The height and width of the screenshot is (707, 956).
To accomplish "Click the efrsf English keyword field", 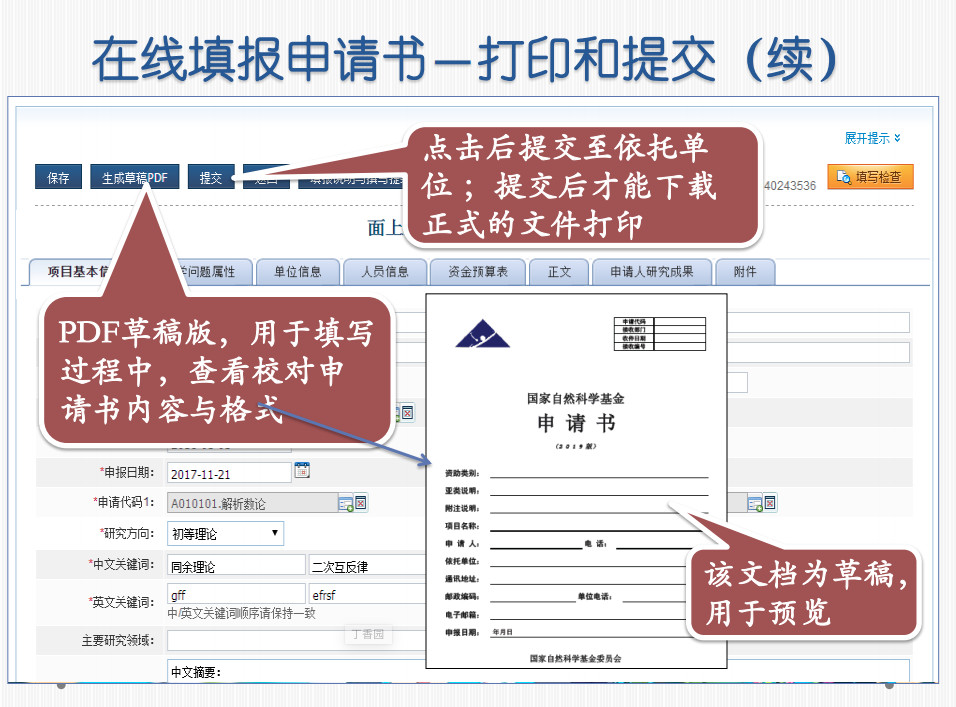I will pos(368,594).
